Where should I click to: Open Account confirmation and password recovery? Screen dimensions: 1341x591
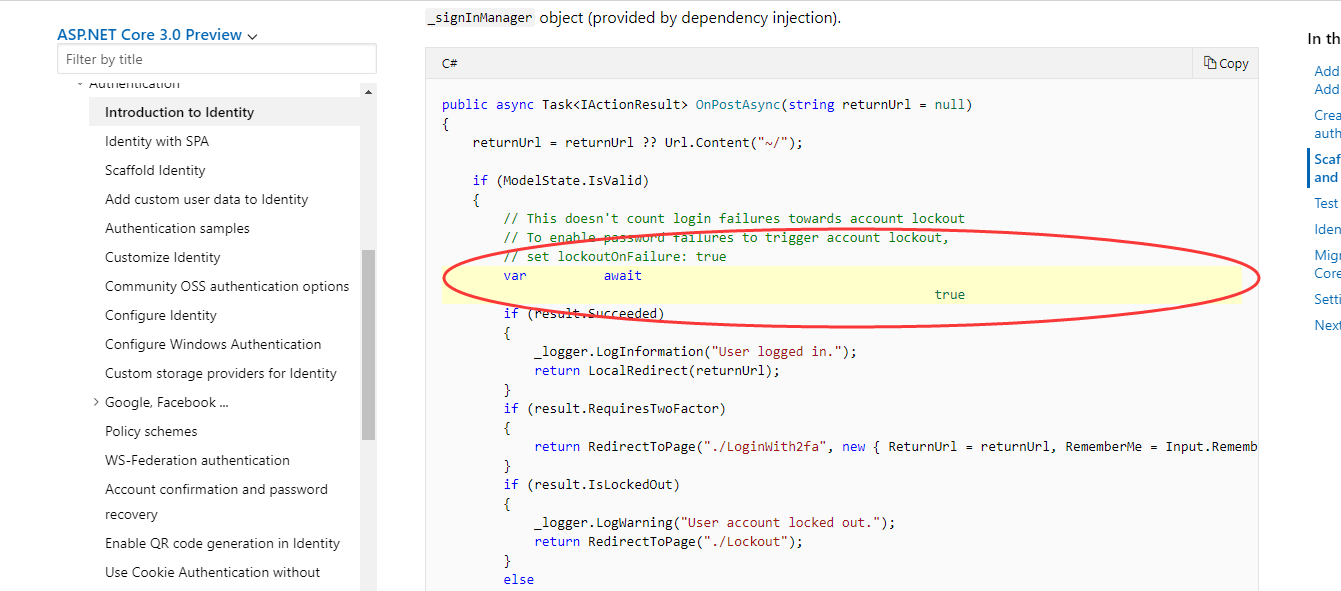(216, 502)
